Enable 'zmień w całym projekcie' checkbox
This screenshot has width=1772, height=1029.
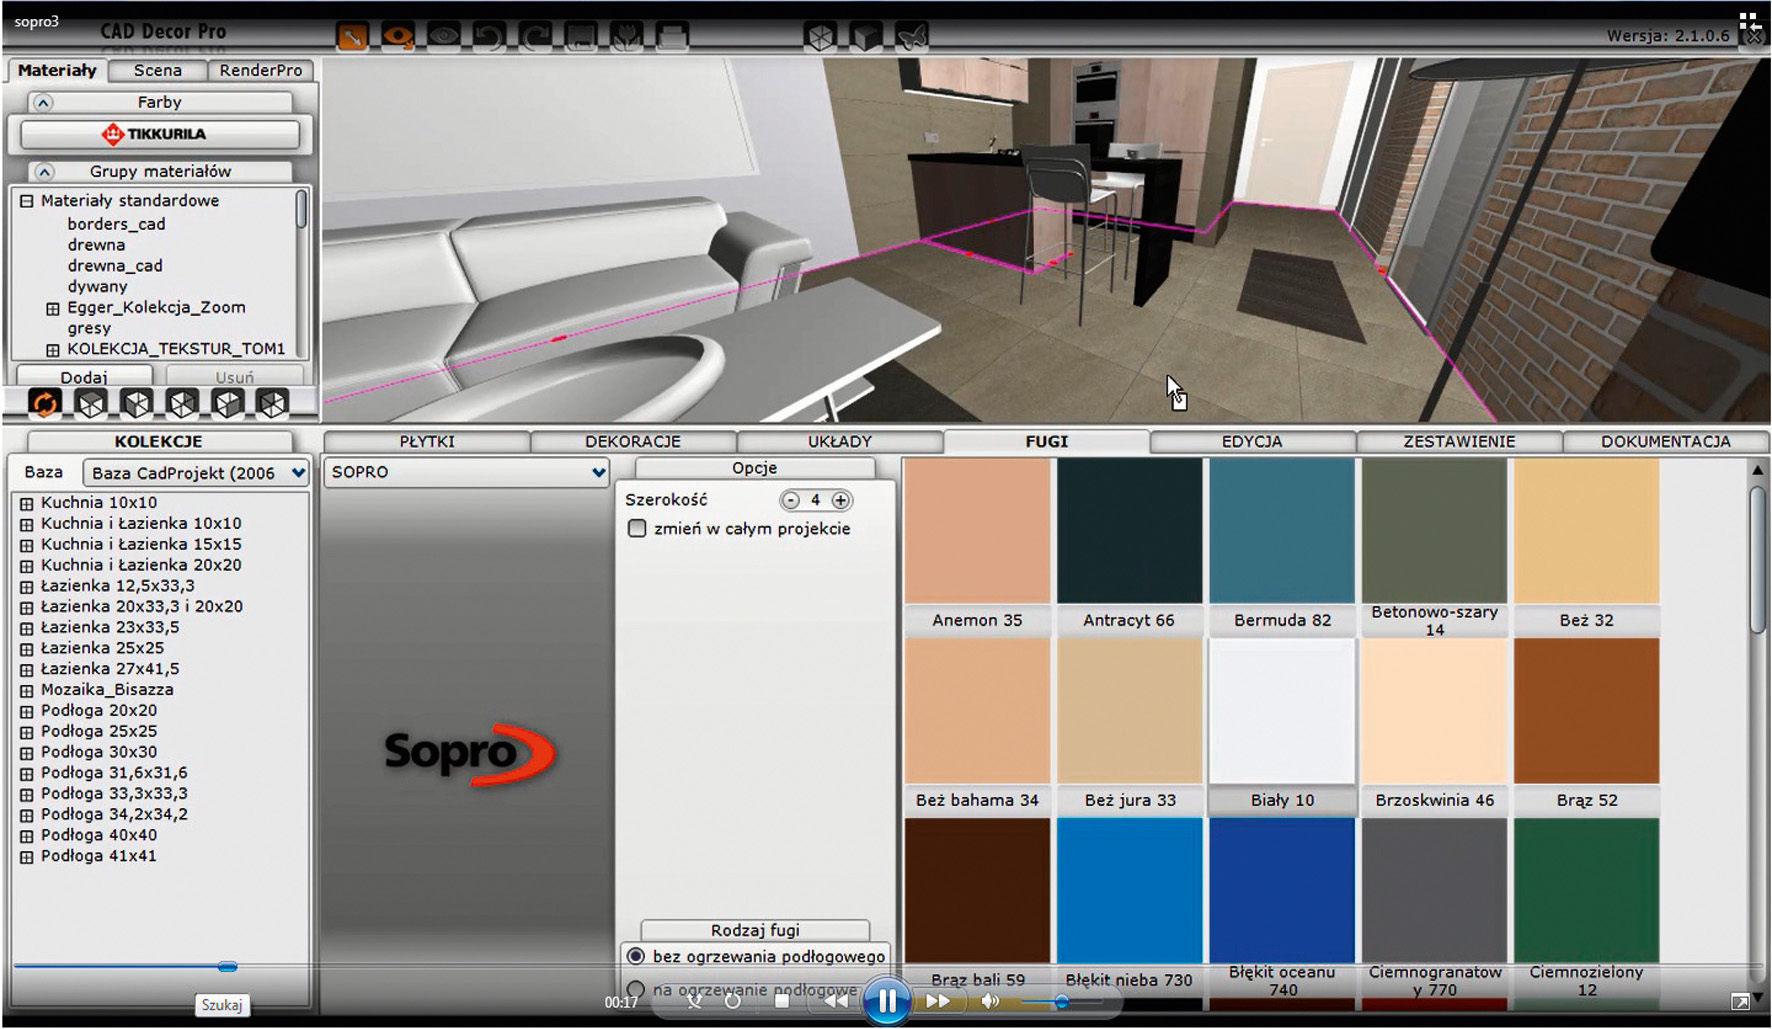[637, 528]
